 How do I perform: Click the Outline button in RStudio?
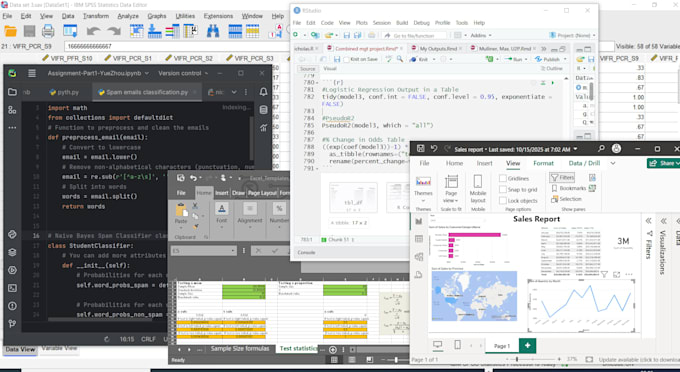551,69
